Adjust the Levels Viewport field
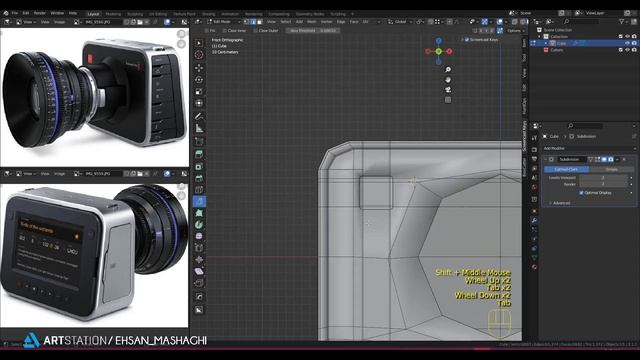The width and height of the screenshot is (640, 360). [x=603, y=178]
